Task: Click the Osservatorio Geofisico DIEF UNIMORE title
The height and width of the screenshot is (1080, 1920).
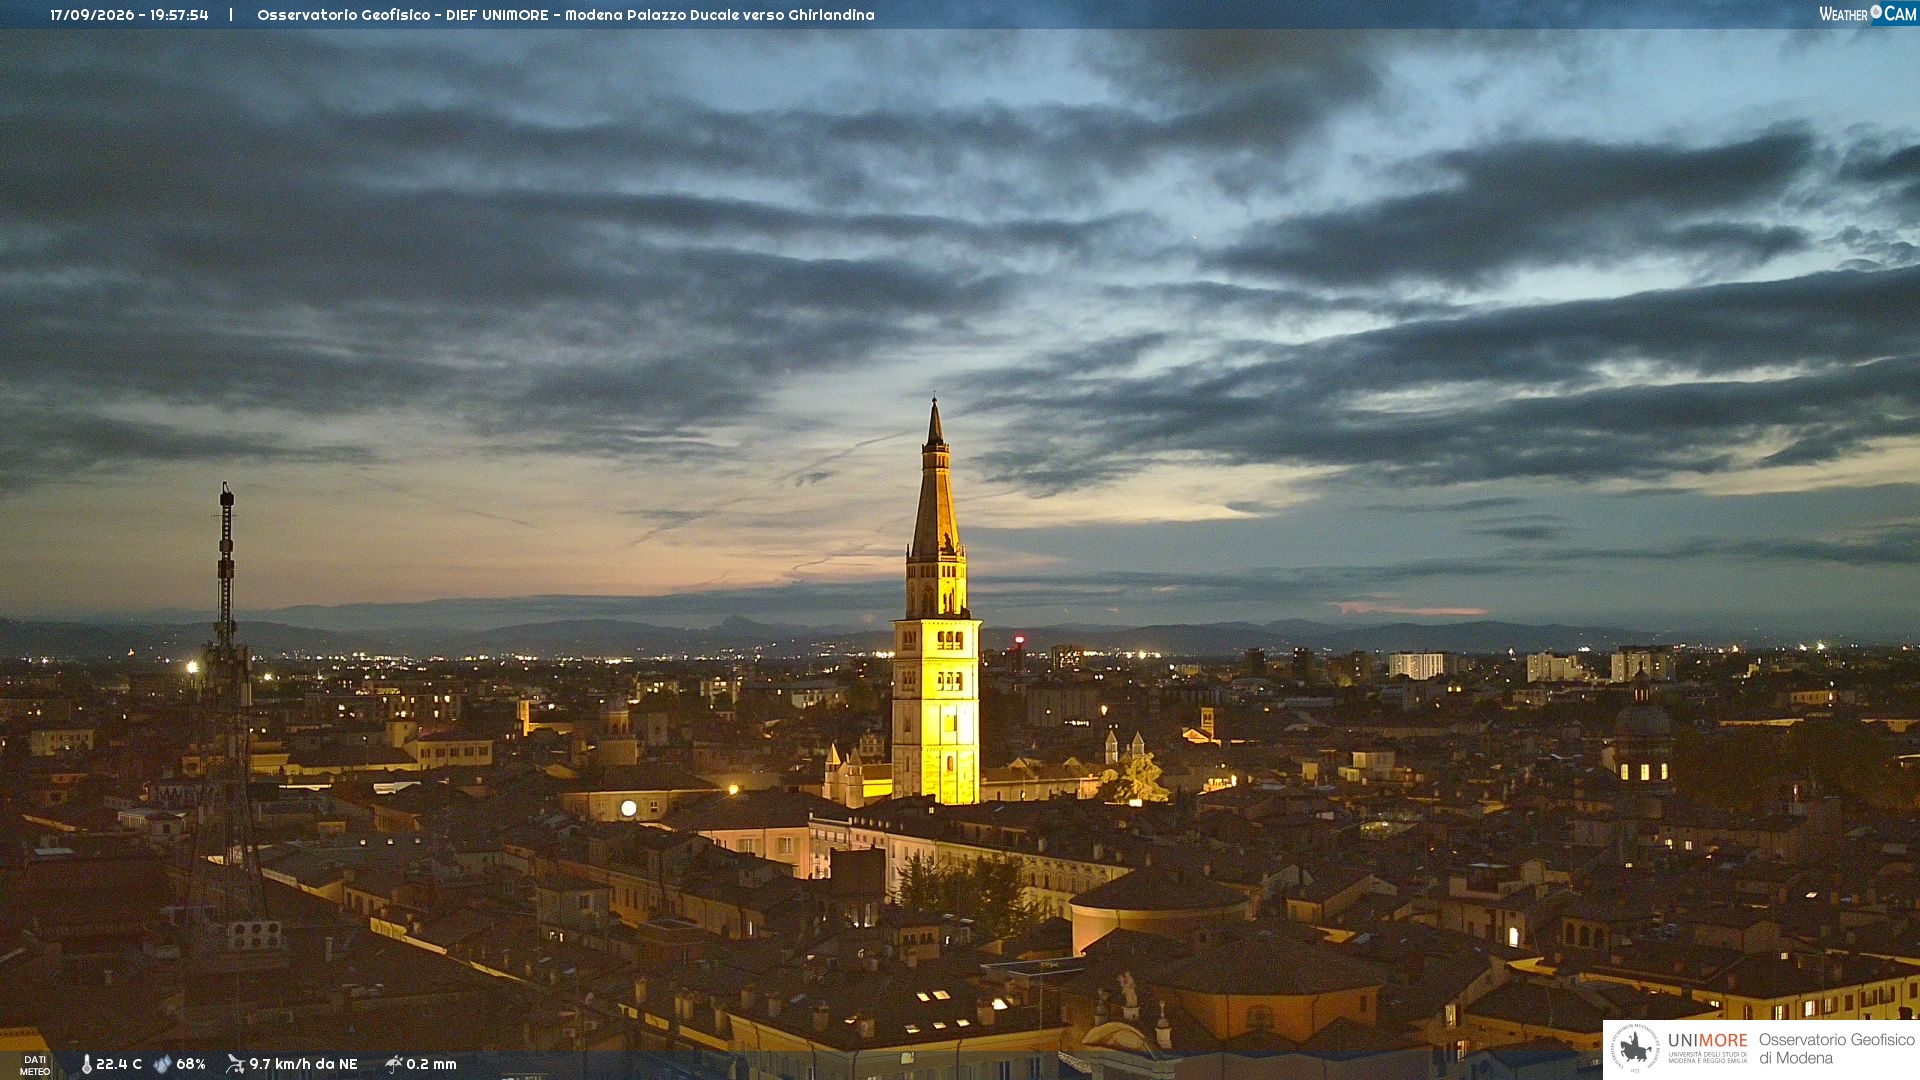Action: point(566,15)
